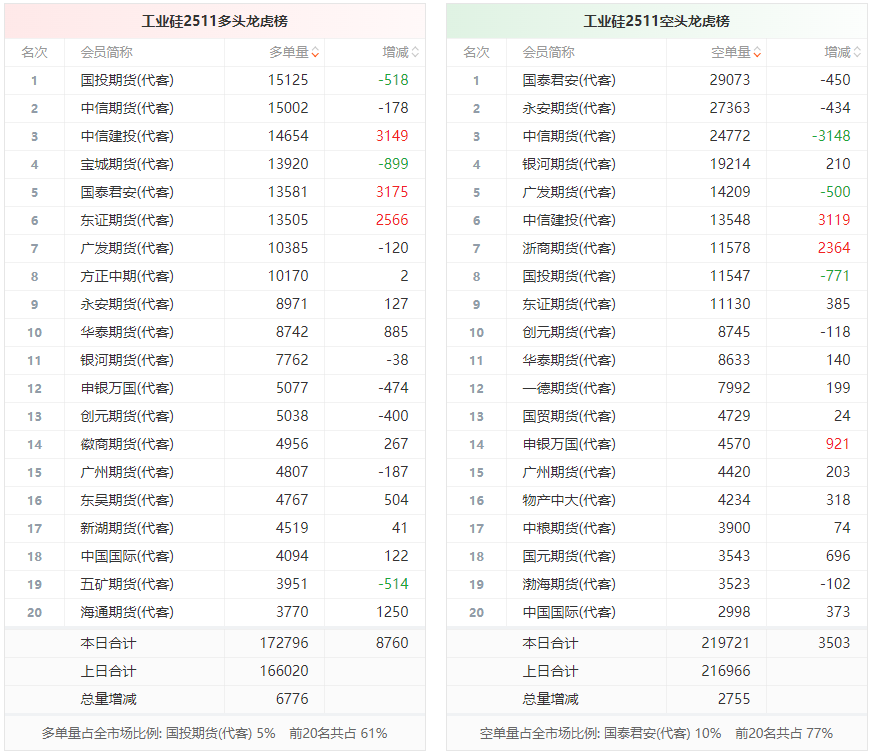Click red change value 2364
The width and height of the screenshot is (872, 754).
point(834,248)
